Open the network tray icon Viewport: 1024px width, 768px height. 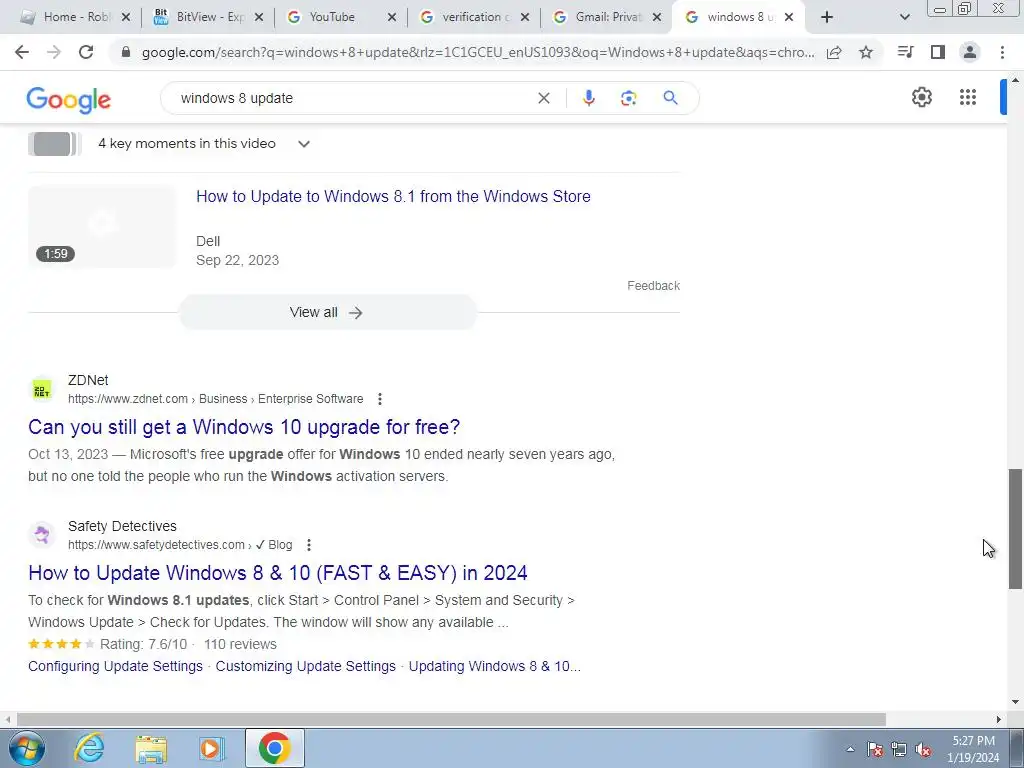pos(899,750)
